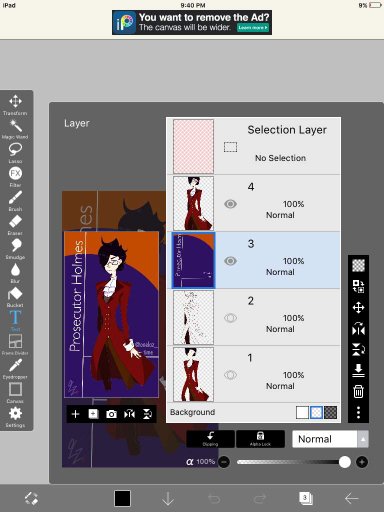Toggle visibility of layer 1
The width and height of the screenshot is (384, 512).
coord(230,375)
